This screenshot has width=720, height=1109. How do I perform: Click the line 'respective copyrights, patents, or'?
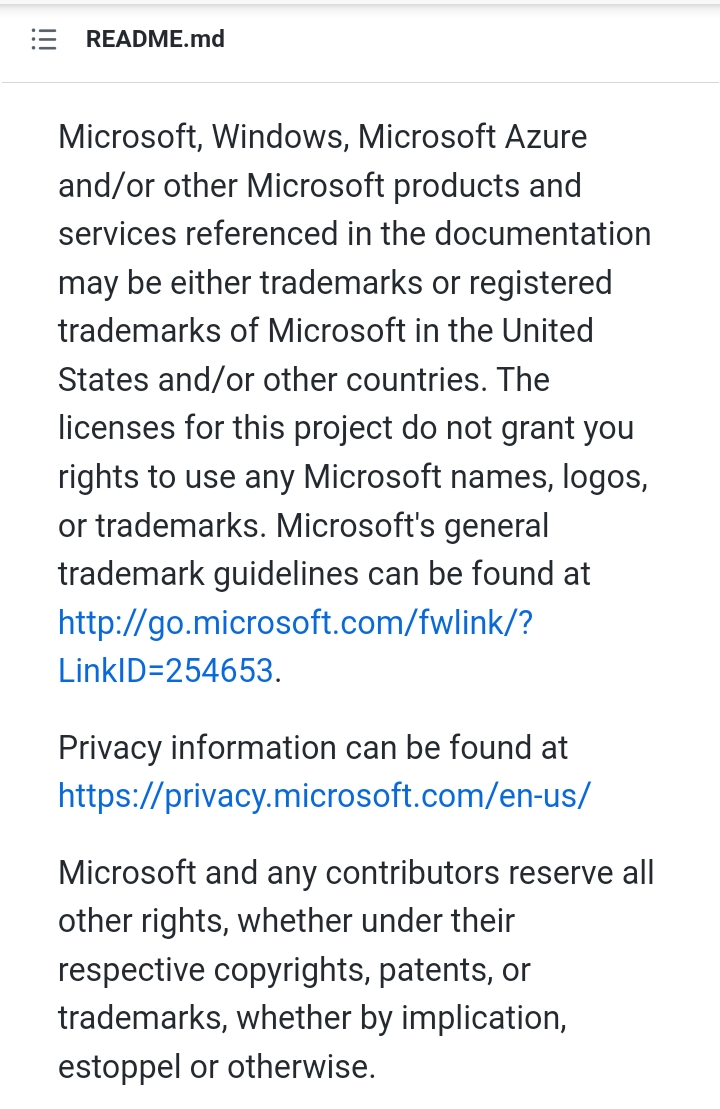pyautogui.click(x=293, y=970)
